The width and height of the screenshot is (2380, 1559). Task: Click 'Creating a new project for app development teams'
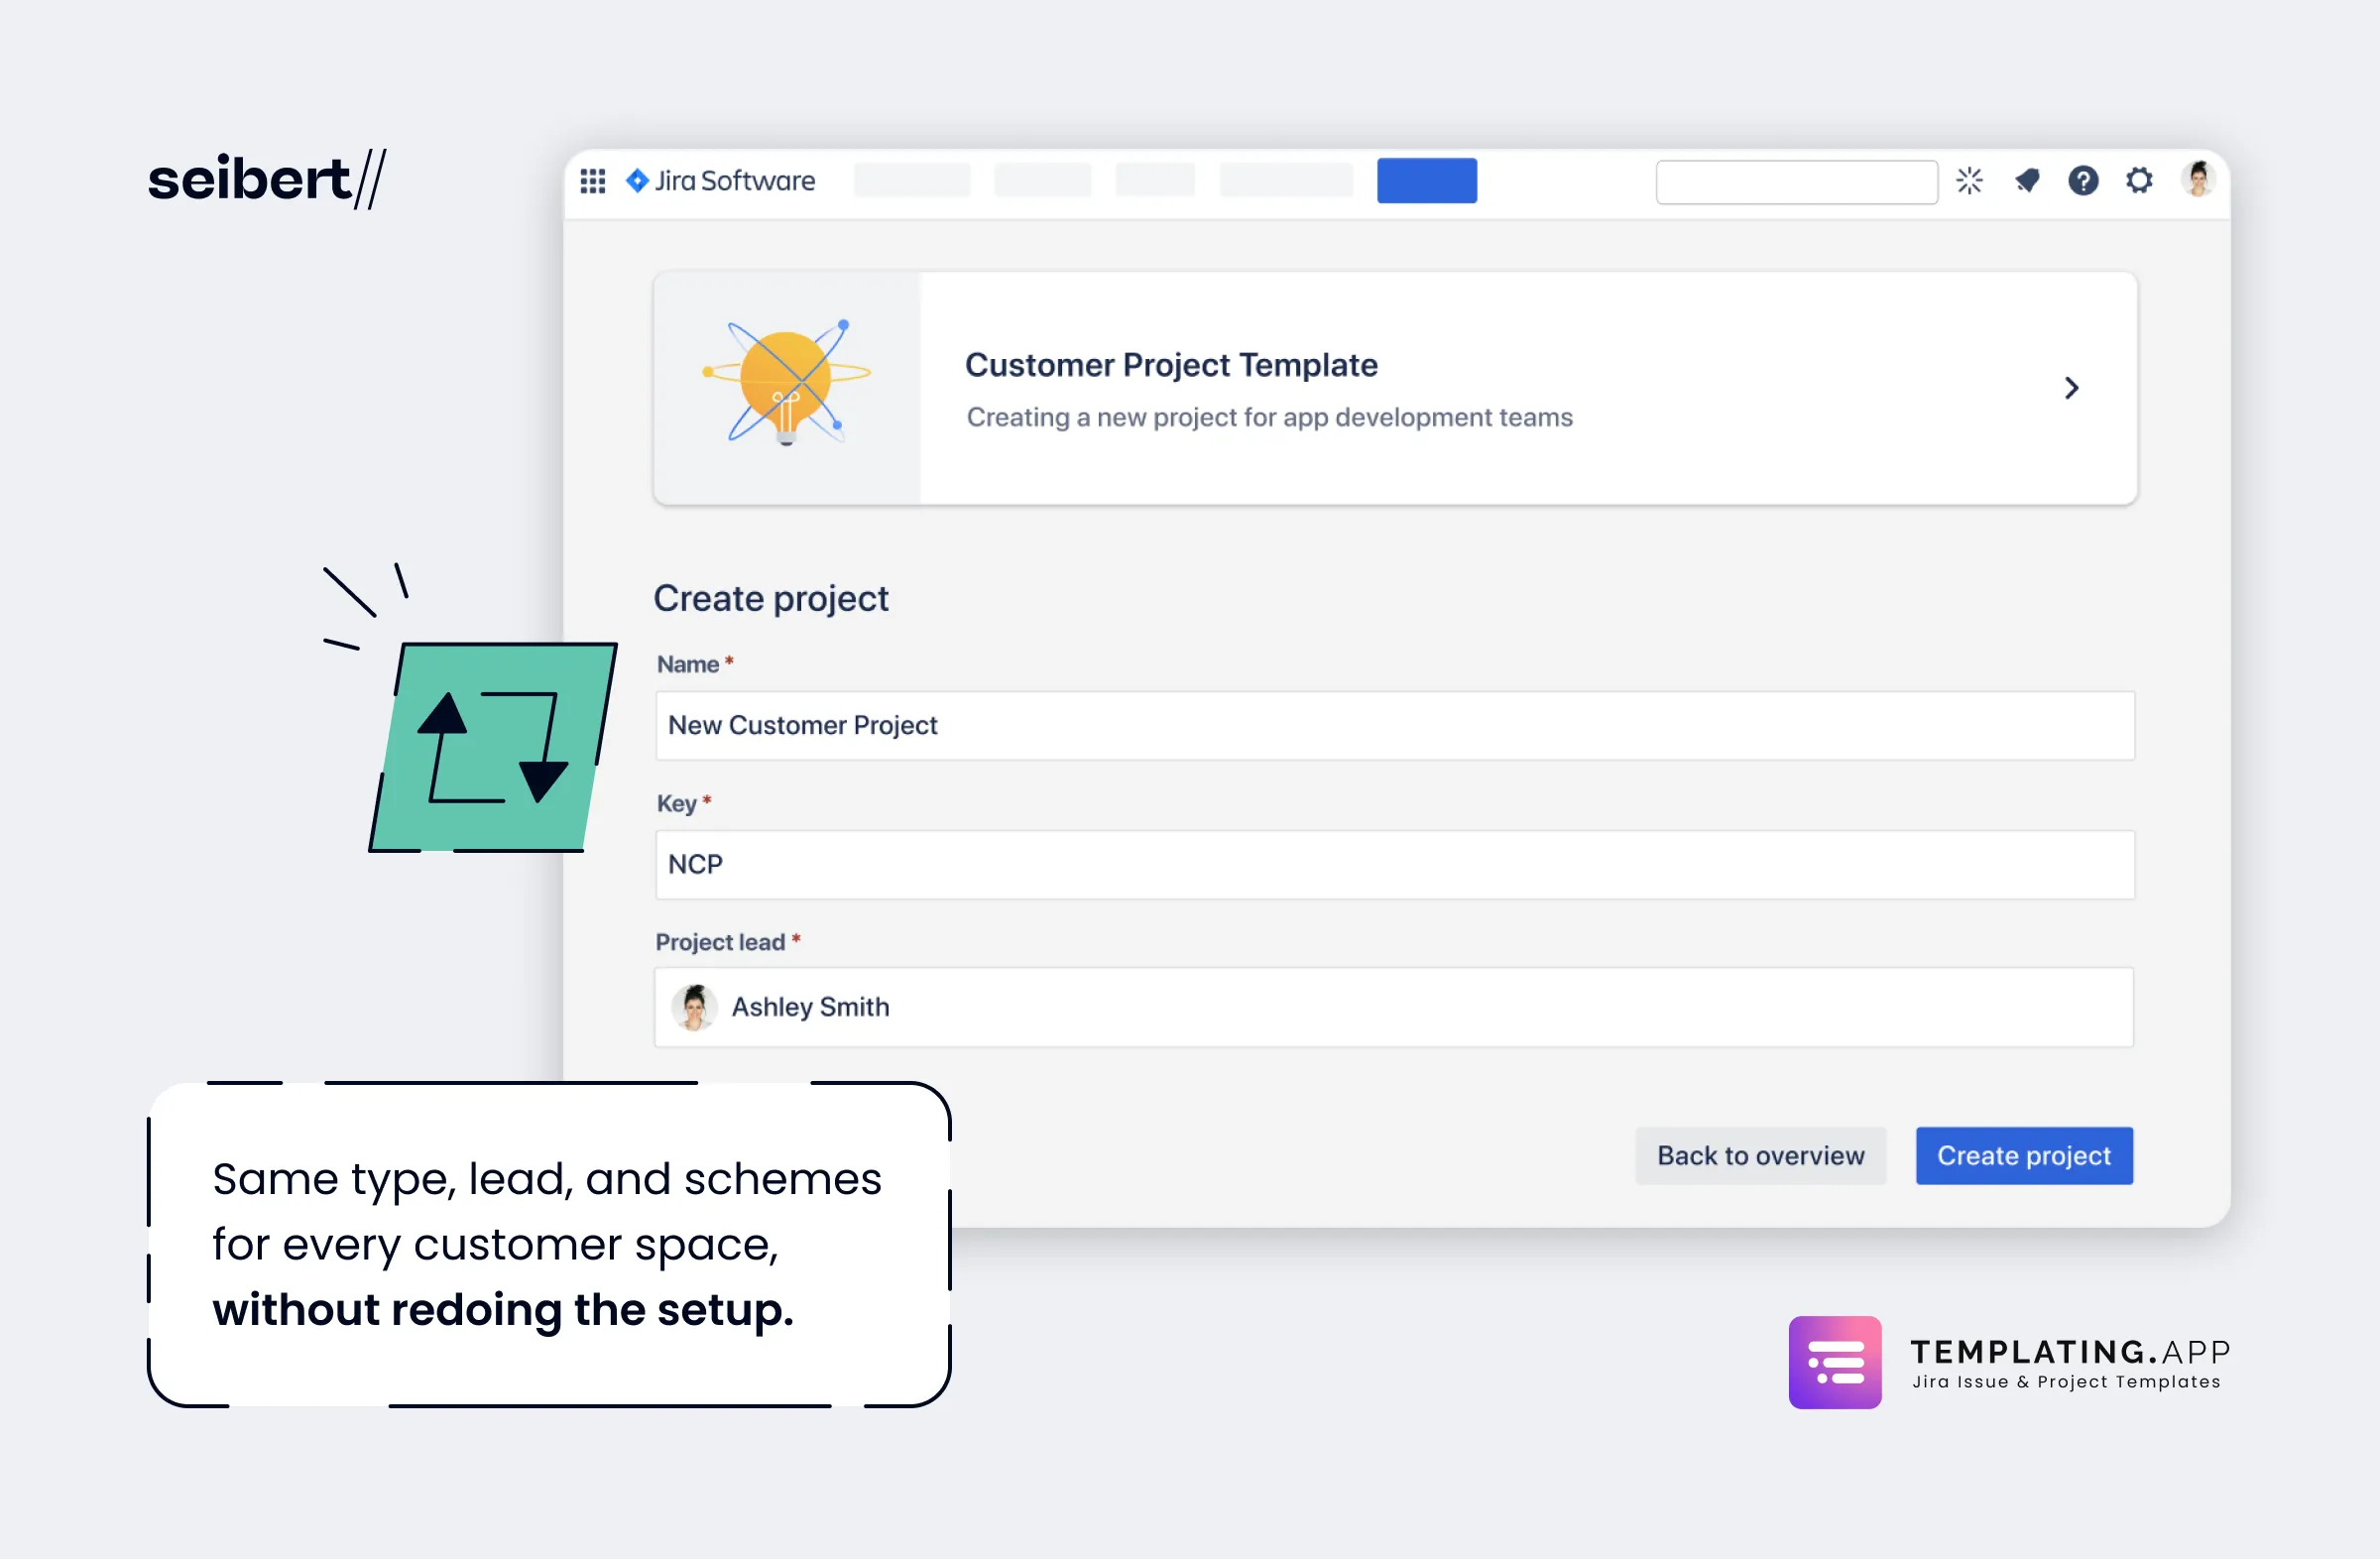tap(1269, 417)
